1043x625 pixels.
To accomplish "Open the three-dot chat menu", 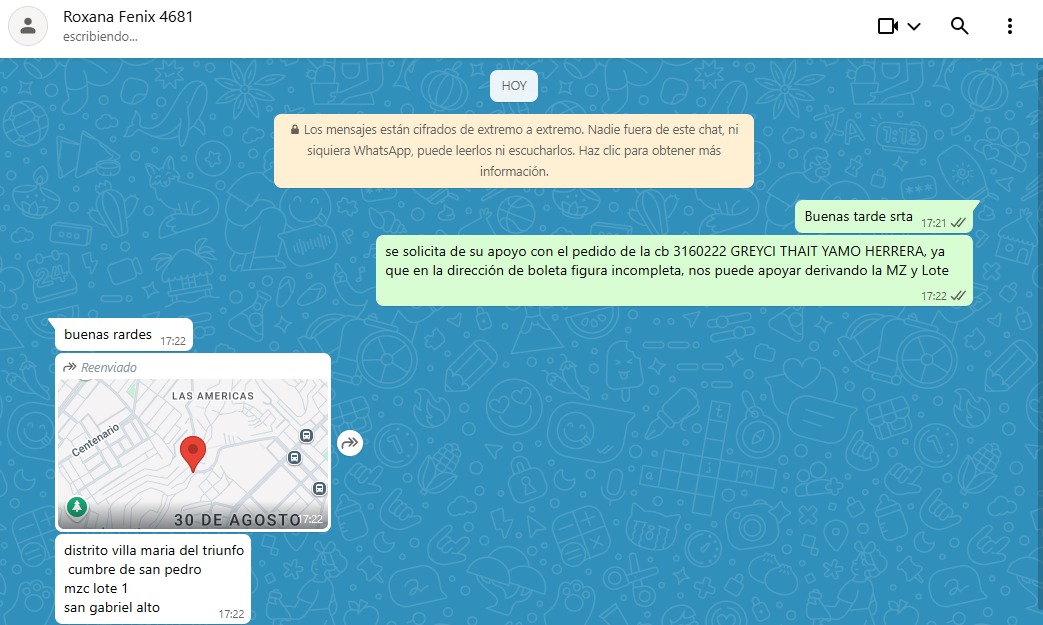I will click(x=1010, y=27).
